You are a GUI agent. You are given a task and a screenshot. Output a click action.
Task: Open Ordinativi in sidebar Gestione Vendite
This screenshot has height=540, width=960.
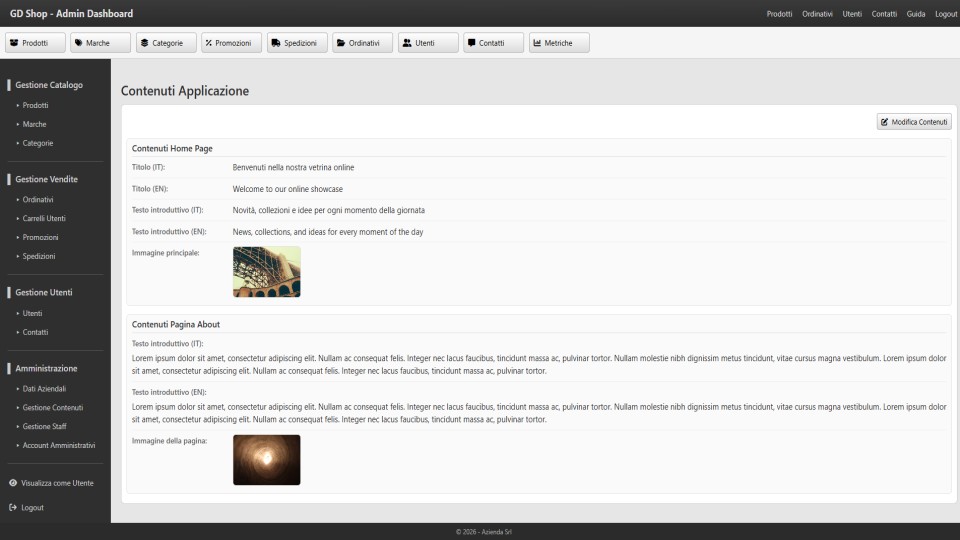click(38, 200)
